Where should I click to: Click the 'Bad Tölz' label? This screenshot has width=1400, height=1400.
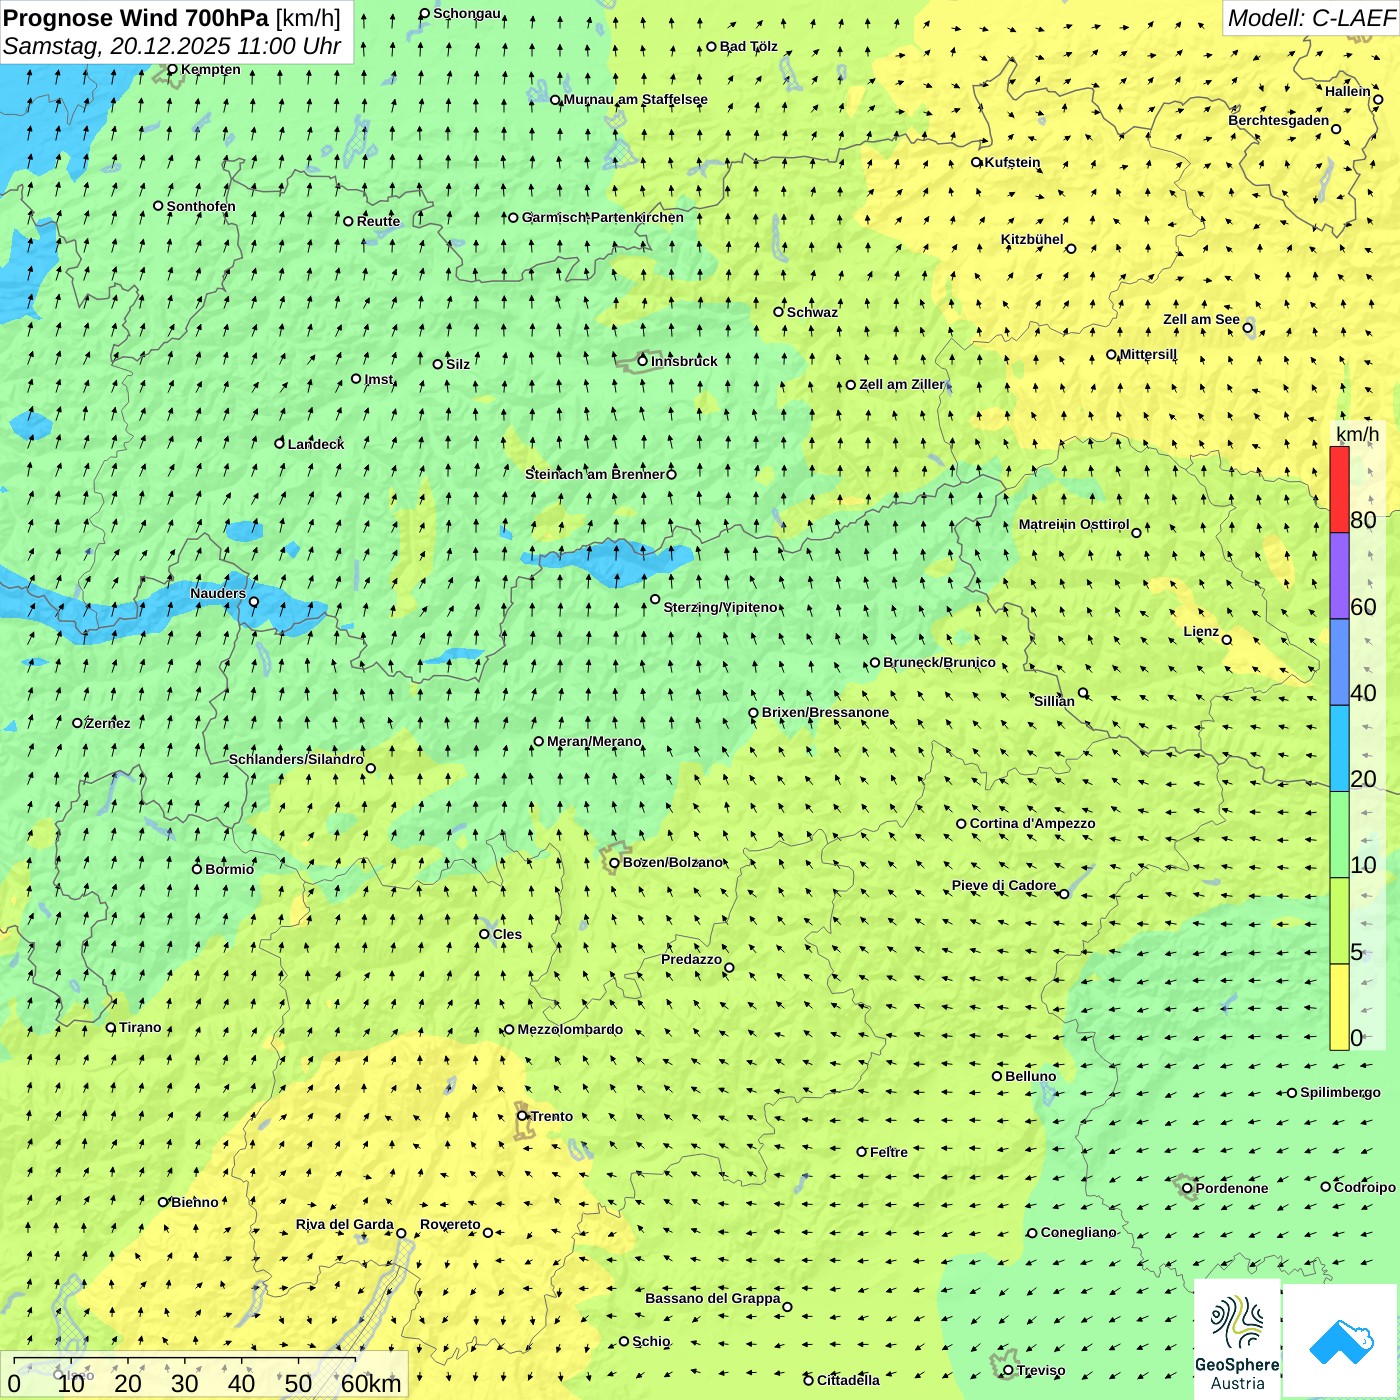coord(749,46)
